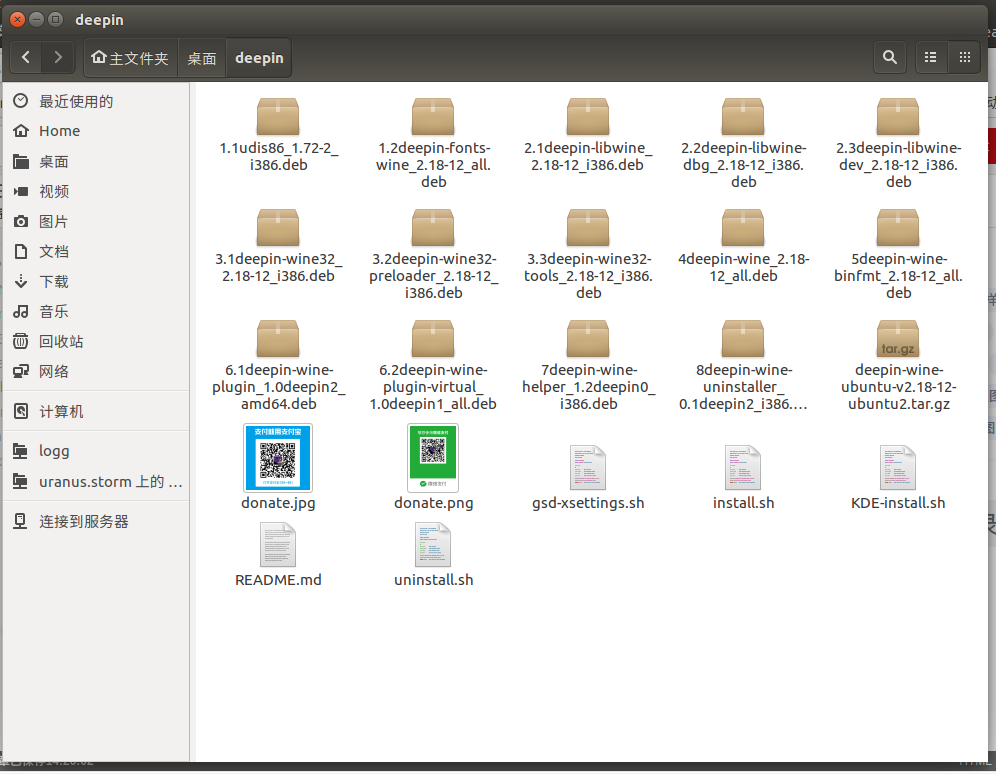The height and width of the screenshot is (774, 996).
Task: Select 7deepin-wine-helper package icon
Action: click(x=588, y=339)
